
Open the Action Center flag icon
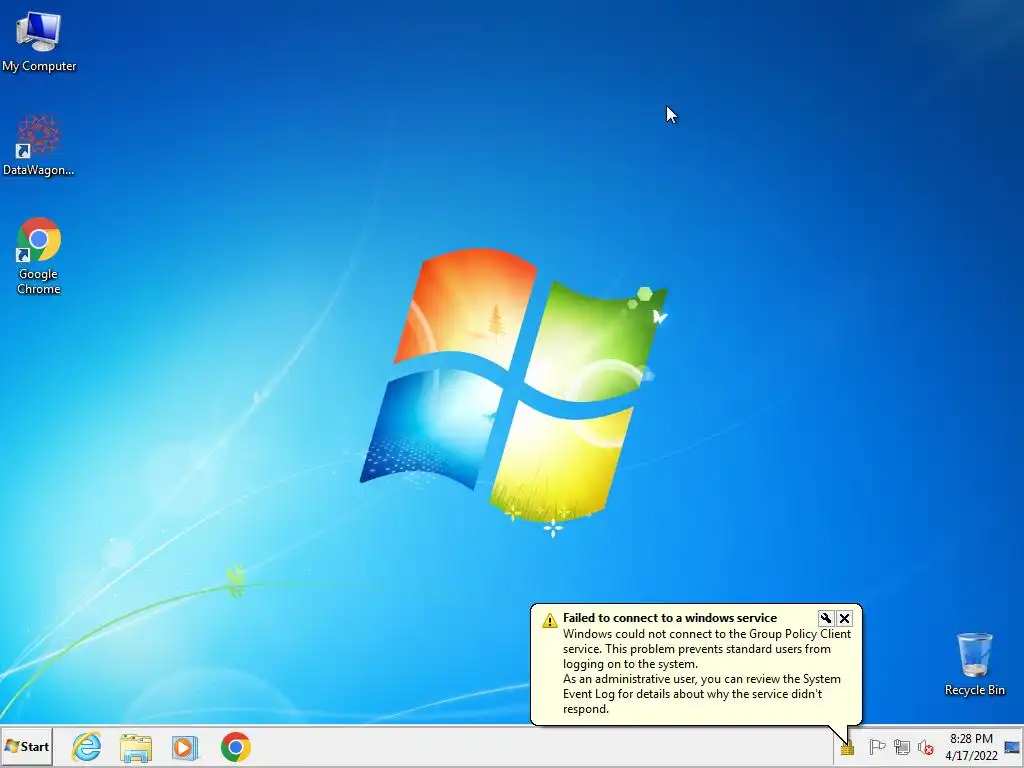877,747
